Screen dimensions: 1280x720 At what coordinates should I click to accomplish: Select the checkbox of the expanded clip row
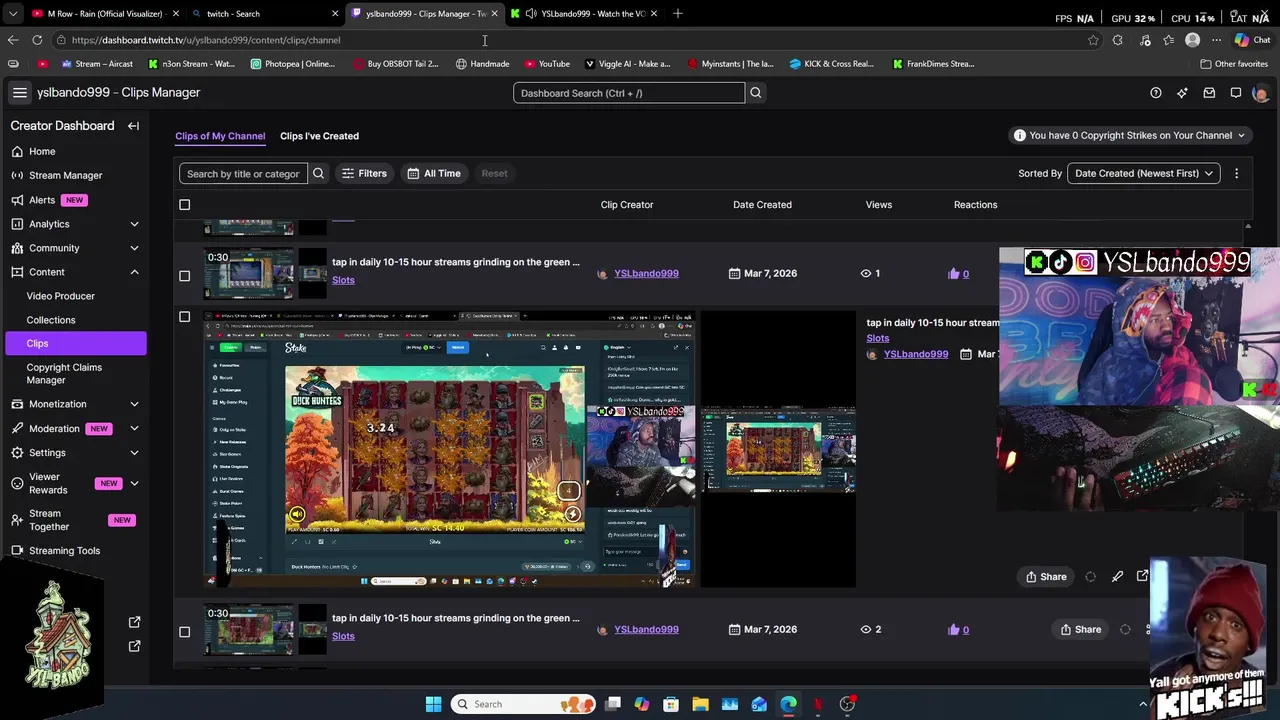[x=184, y=317]
